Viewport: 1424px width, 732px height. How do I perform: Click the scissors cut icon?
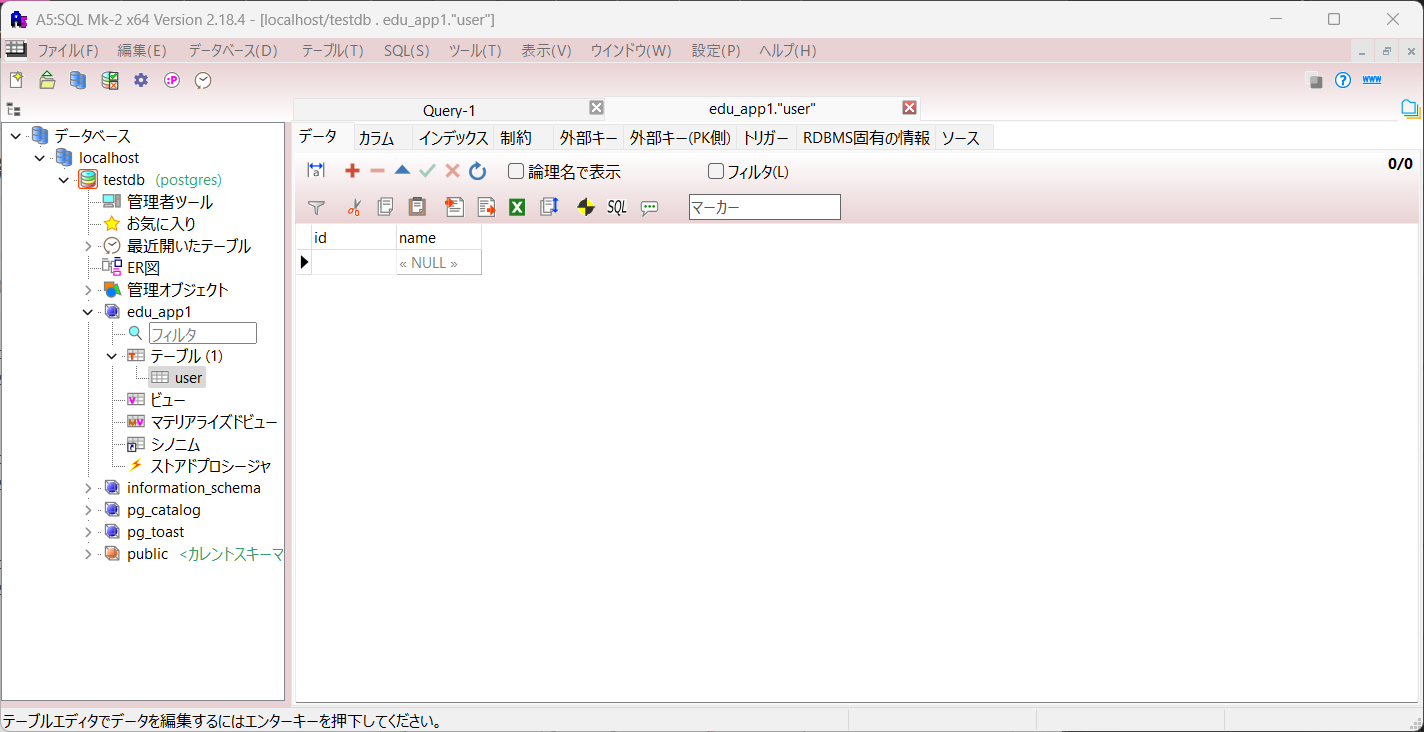[x=354, y=207]
